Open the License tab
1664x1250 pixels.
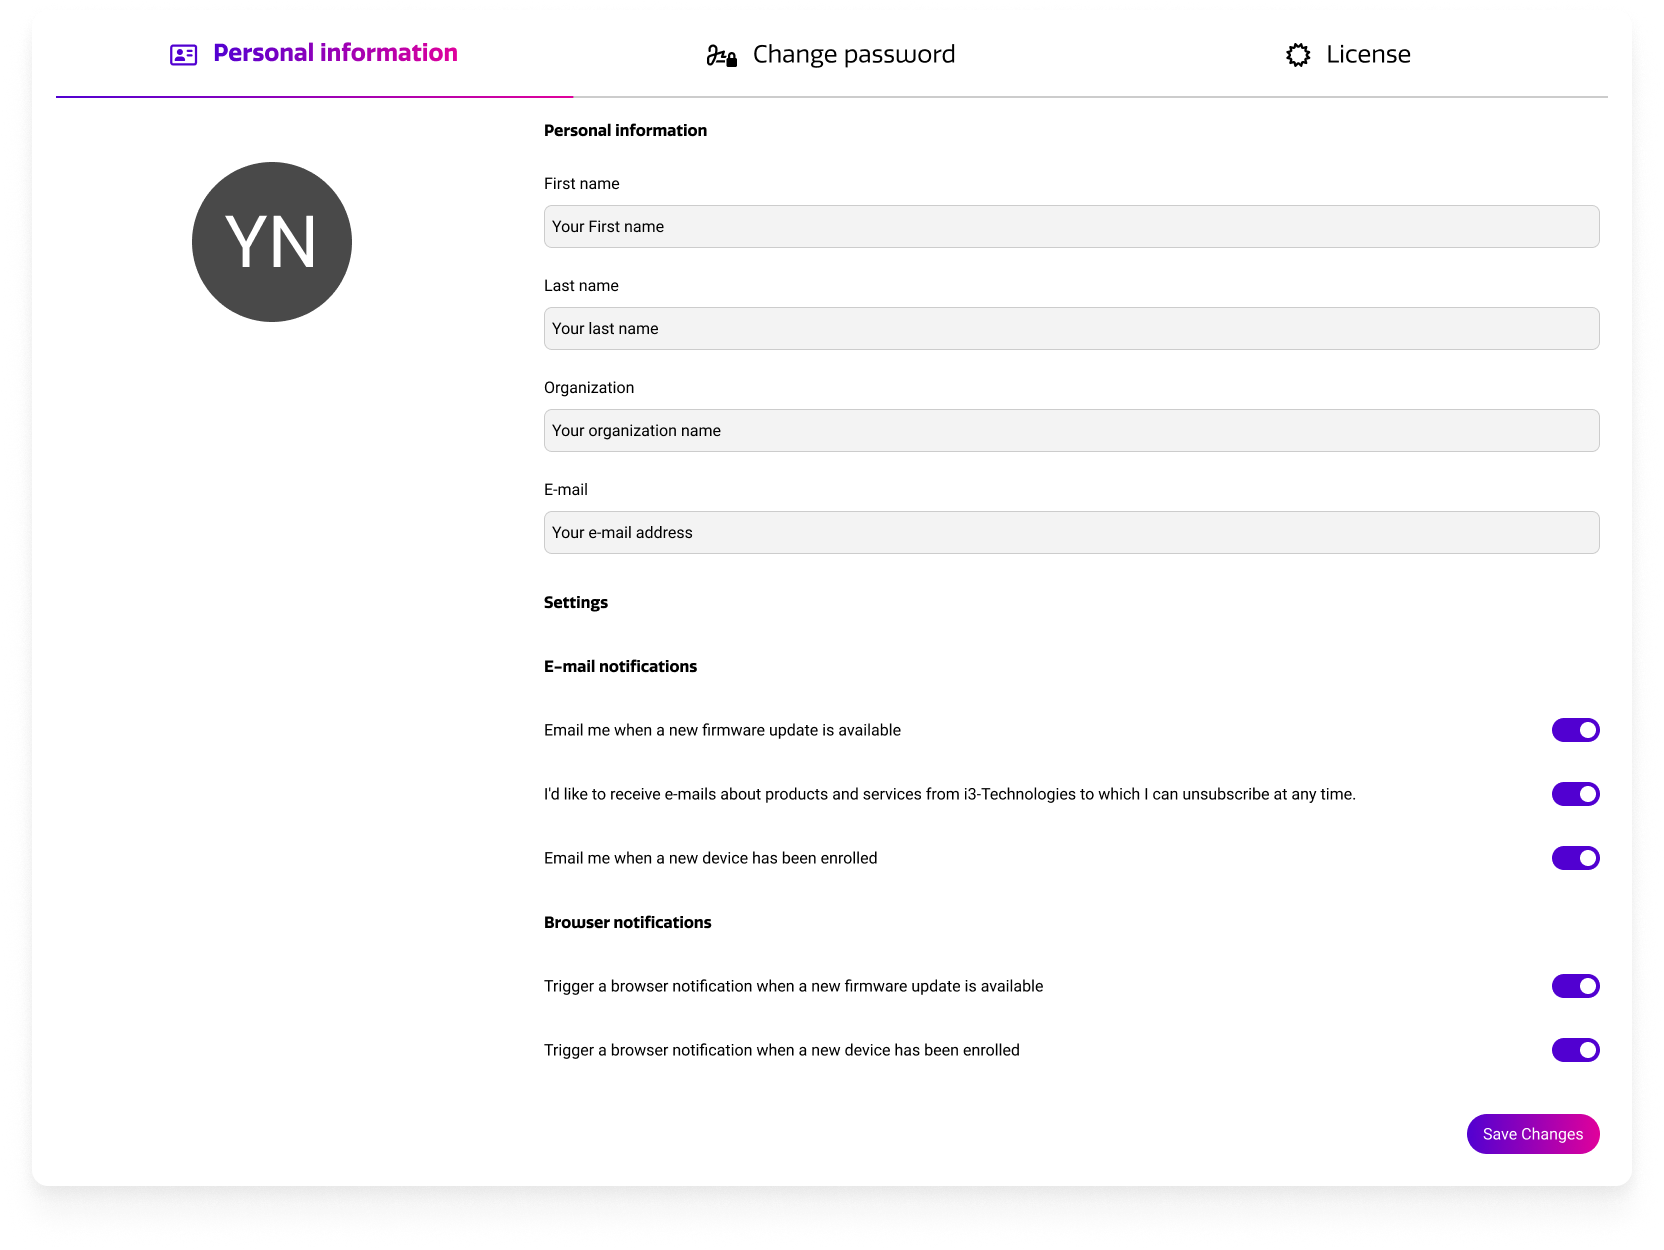point(1367,54)
